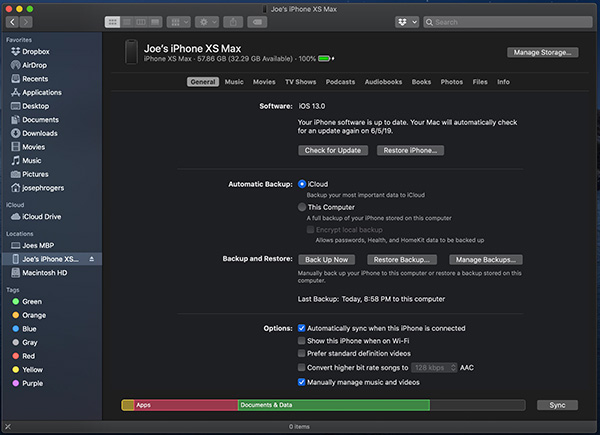The width and height of the screenshot is (600, 435).
Task: Switch to the Photos tab
Action: pyautogui.click(x=452, y=82)
